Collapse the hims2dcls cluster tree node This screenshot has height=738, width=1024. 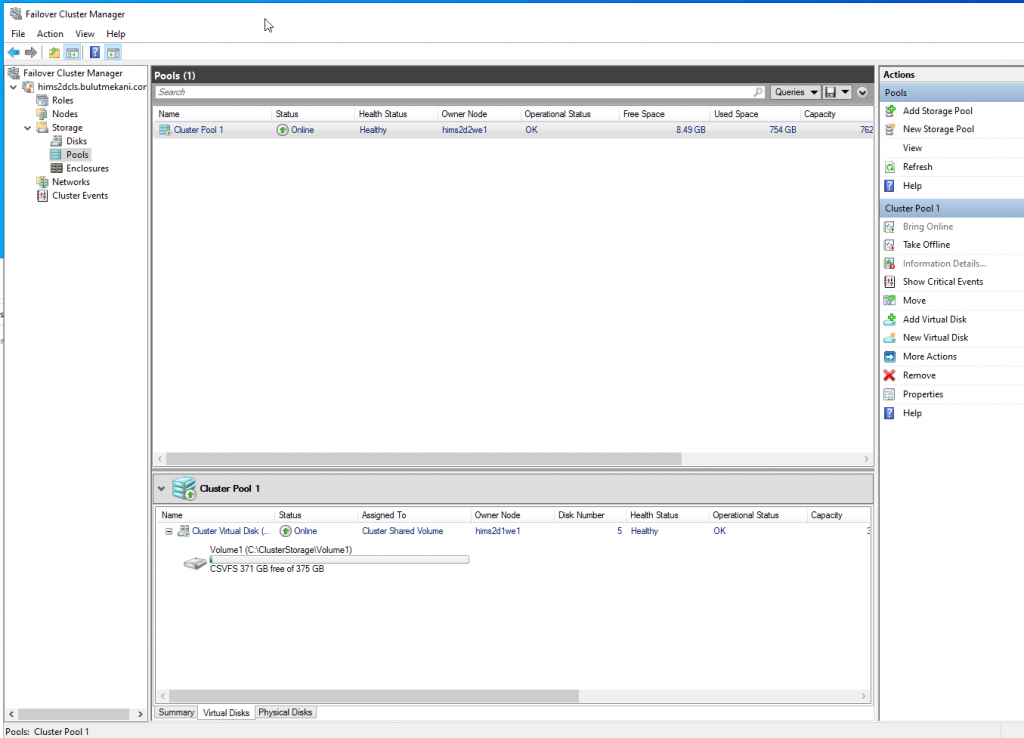13,87
